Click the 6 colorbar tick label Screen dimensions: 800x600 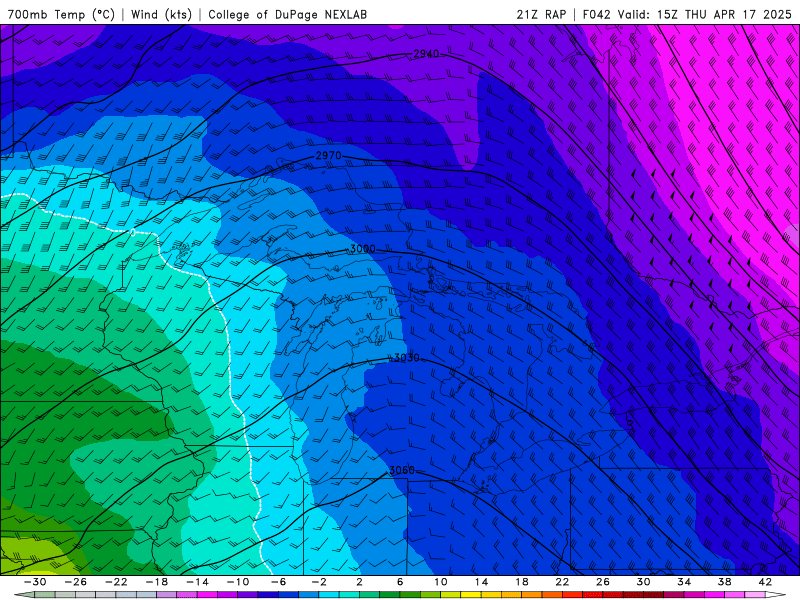[400, 582]
